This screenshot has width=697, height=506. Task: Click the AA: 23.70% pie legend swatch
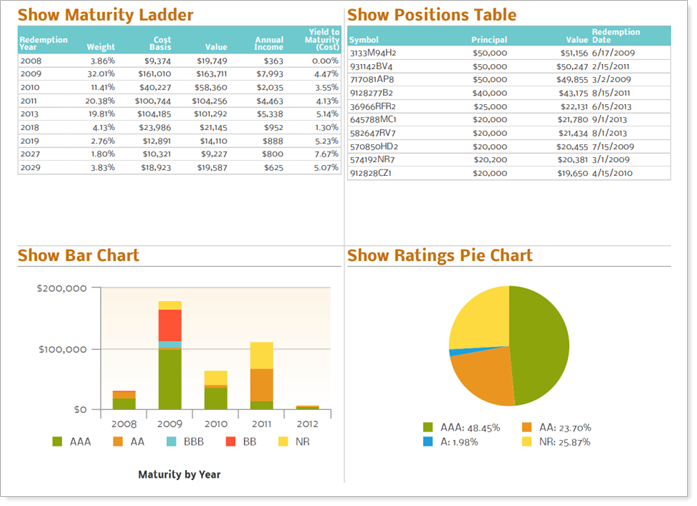pyautogui.click(x=527, y=427)
